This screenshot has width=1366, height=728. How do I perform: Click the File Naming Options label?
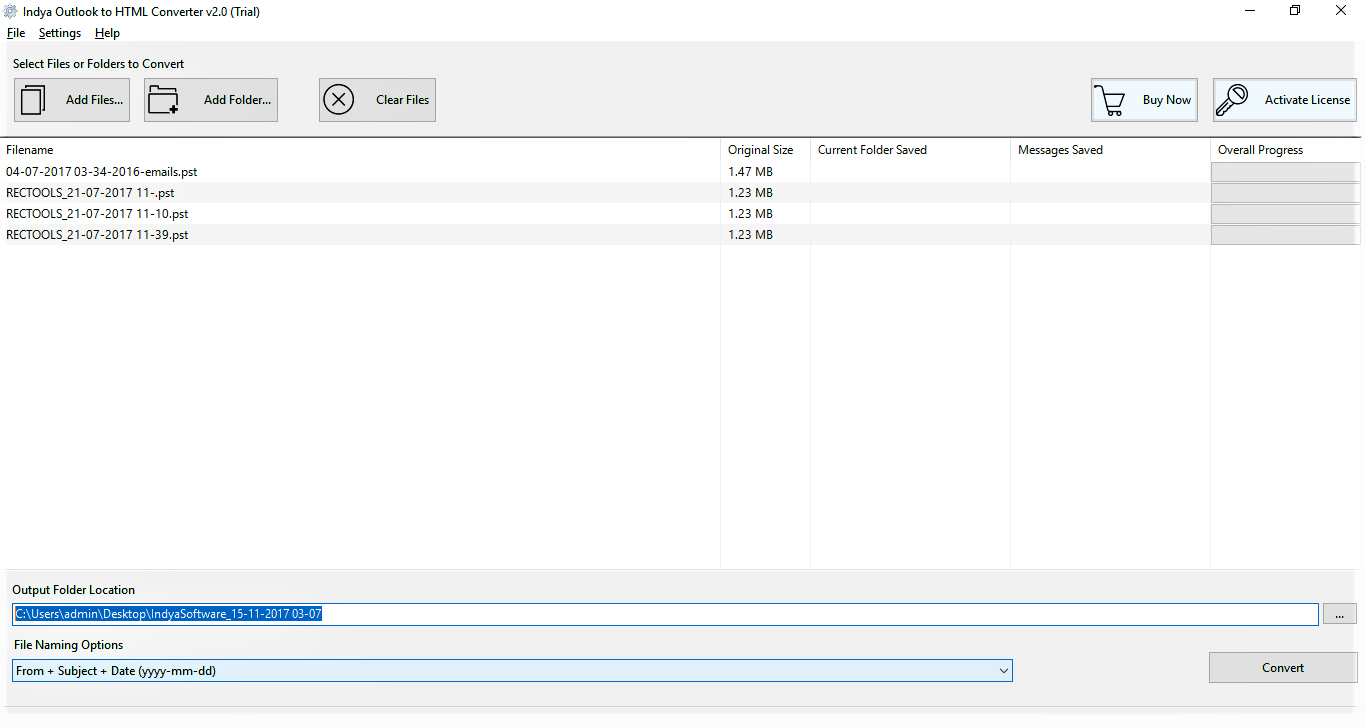click(69, 645)
